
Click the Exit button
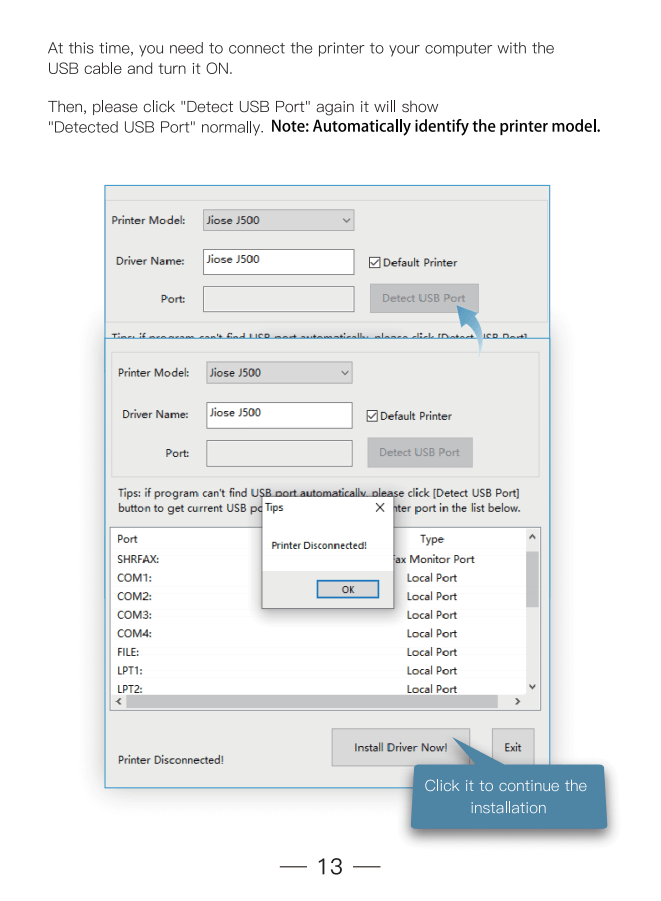pyautogui.click(x=513, y=747)
